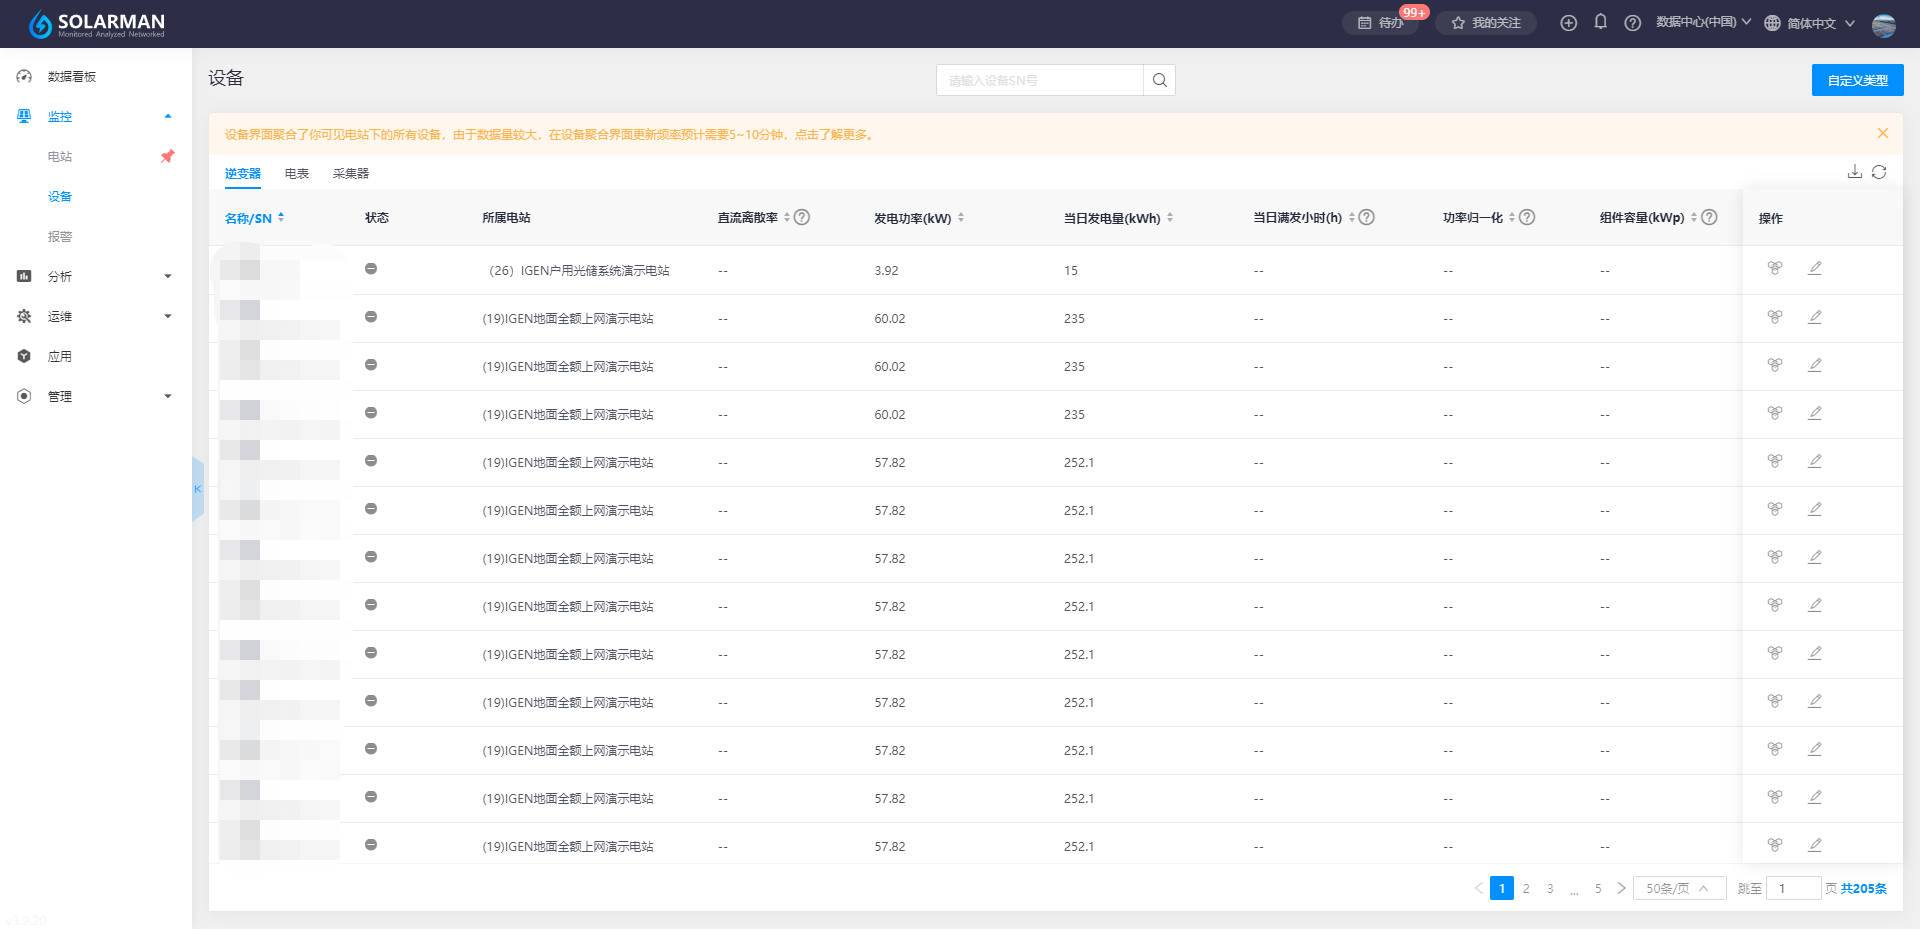The image size is (1920, 929).
Task: Open the 50条/页 page size dropdown
Action: click(1678, 888)
